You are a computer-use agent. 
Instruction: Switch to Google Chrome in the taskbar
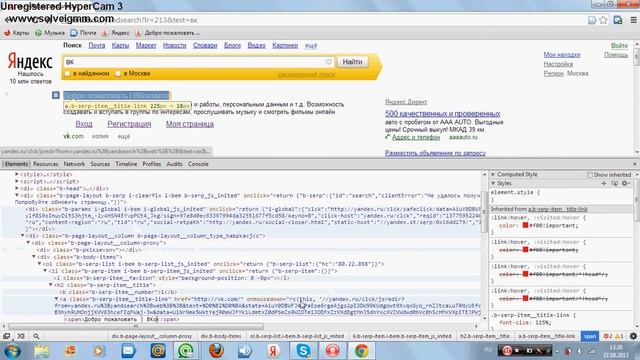(x=361, y=351)
